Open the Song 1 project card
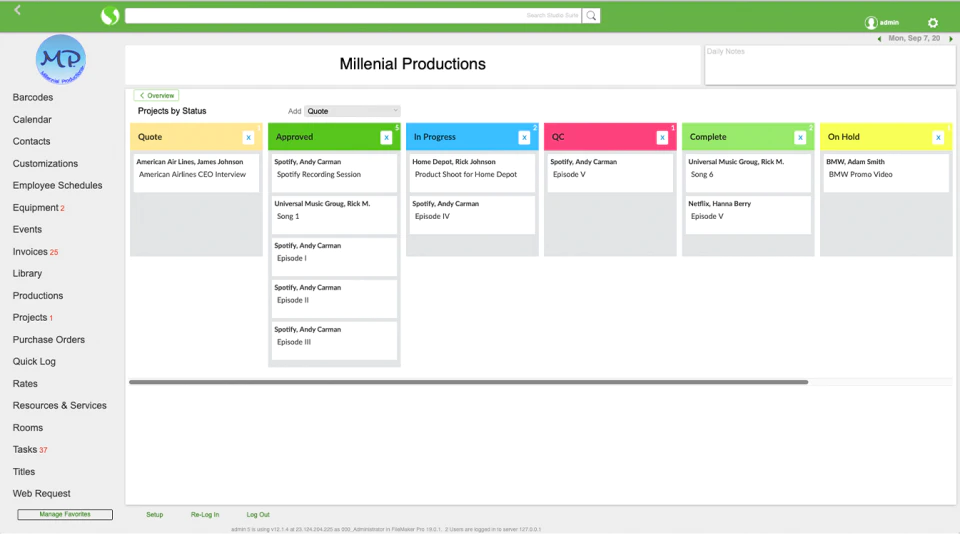Viewport: 960px width, 535px height. (x=334, y=215)
